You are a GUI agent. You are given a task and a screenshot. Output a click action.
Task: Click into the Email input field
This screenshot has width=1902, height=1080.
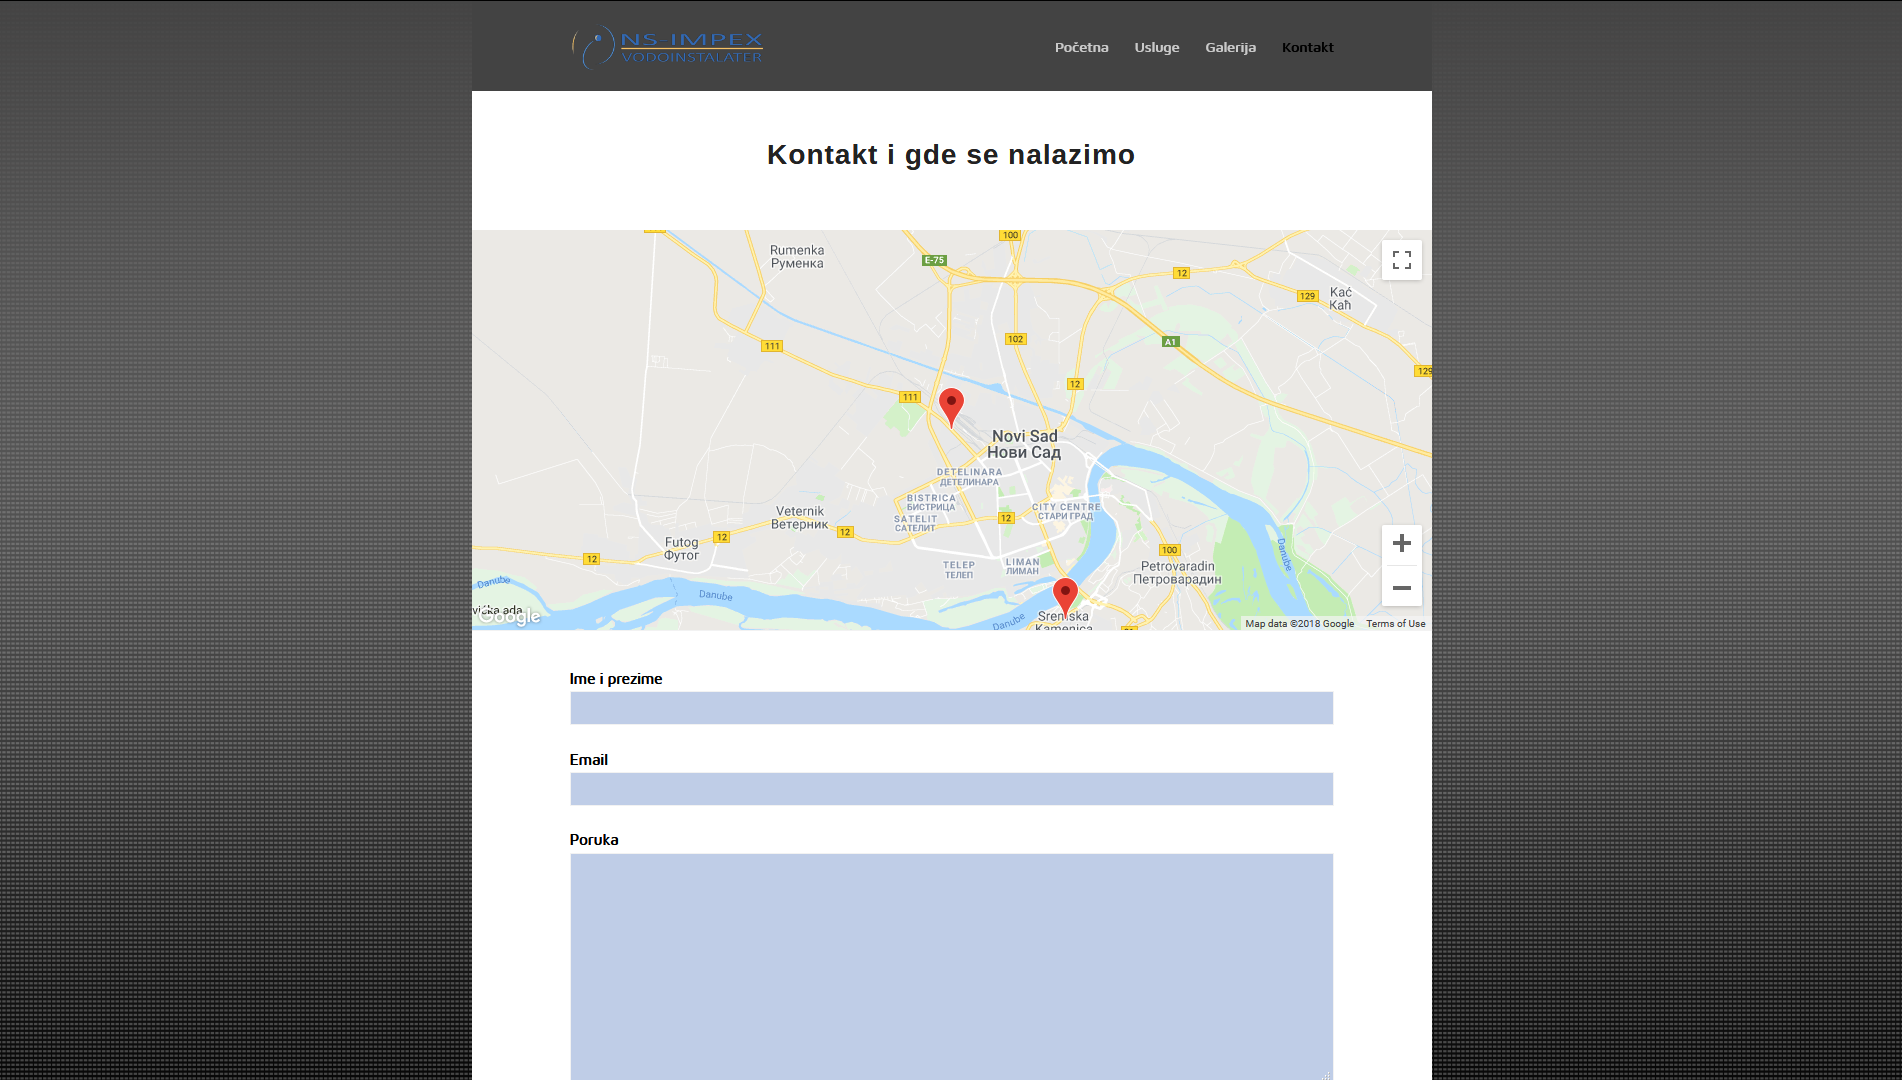pos(951,789)
